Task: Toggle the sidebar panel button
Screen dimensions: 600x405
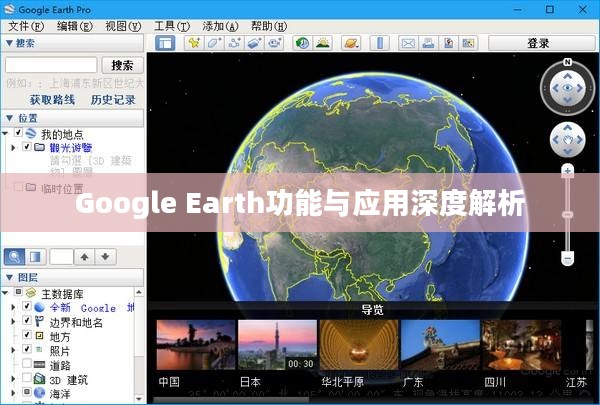Action: point(165,43)
